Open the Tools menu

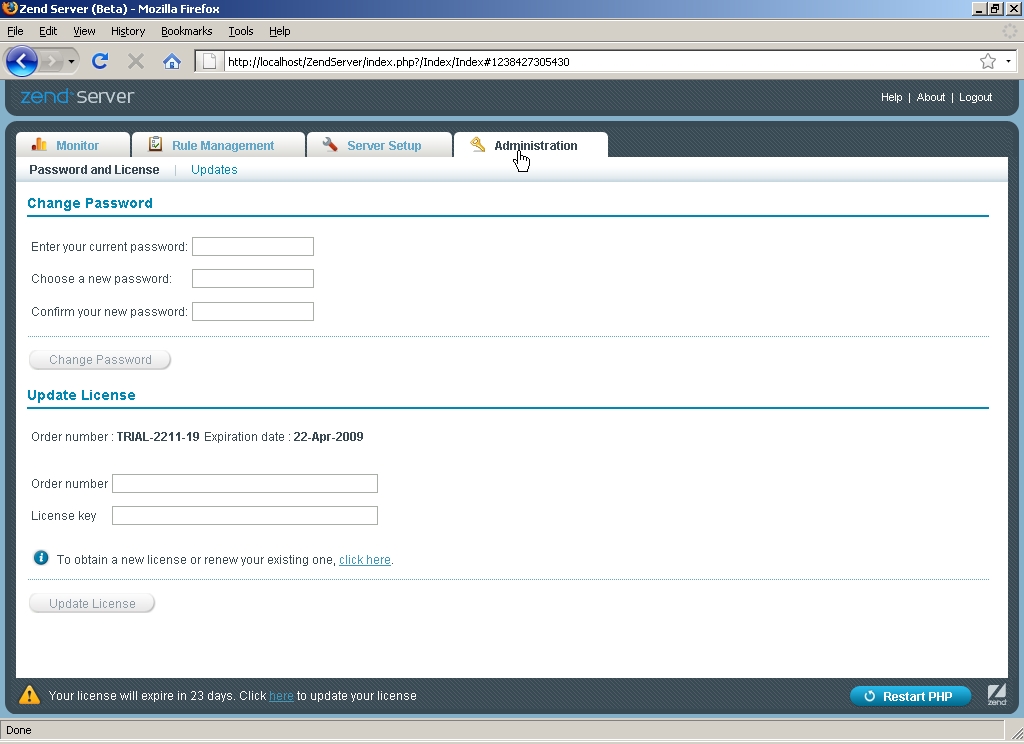(240, 31)
